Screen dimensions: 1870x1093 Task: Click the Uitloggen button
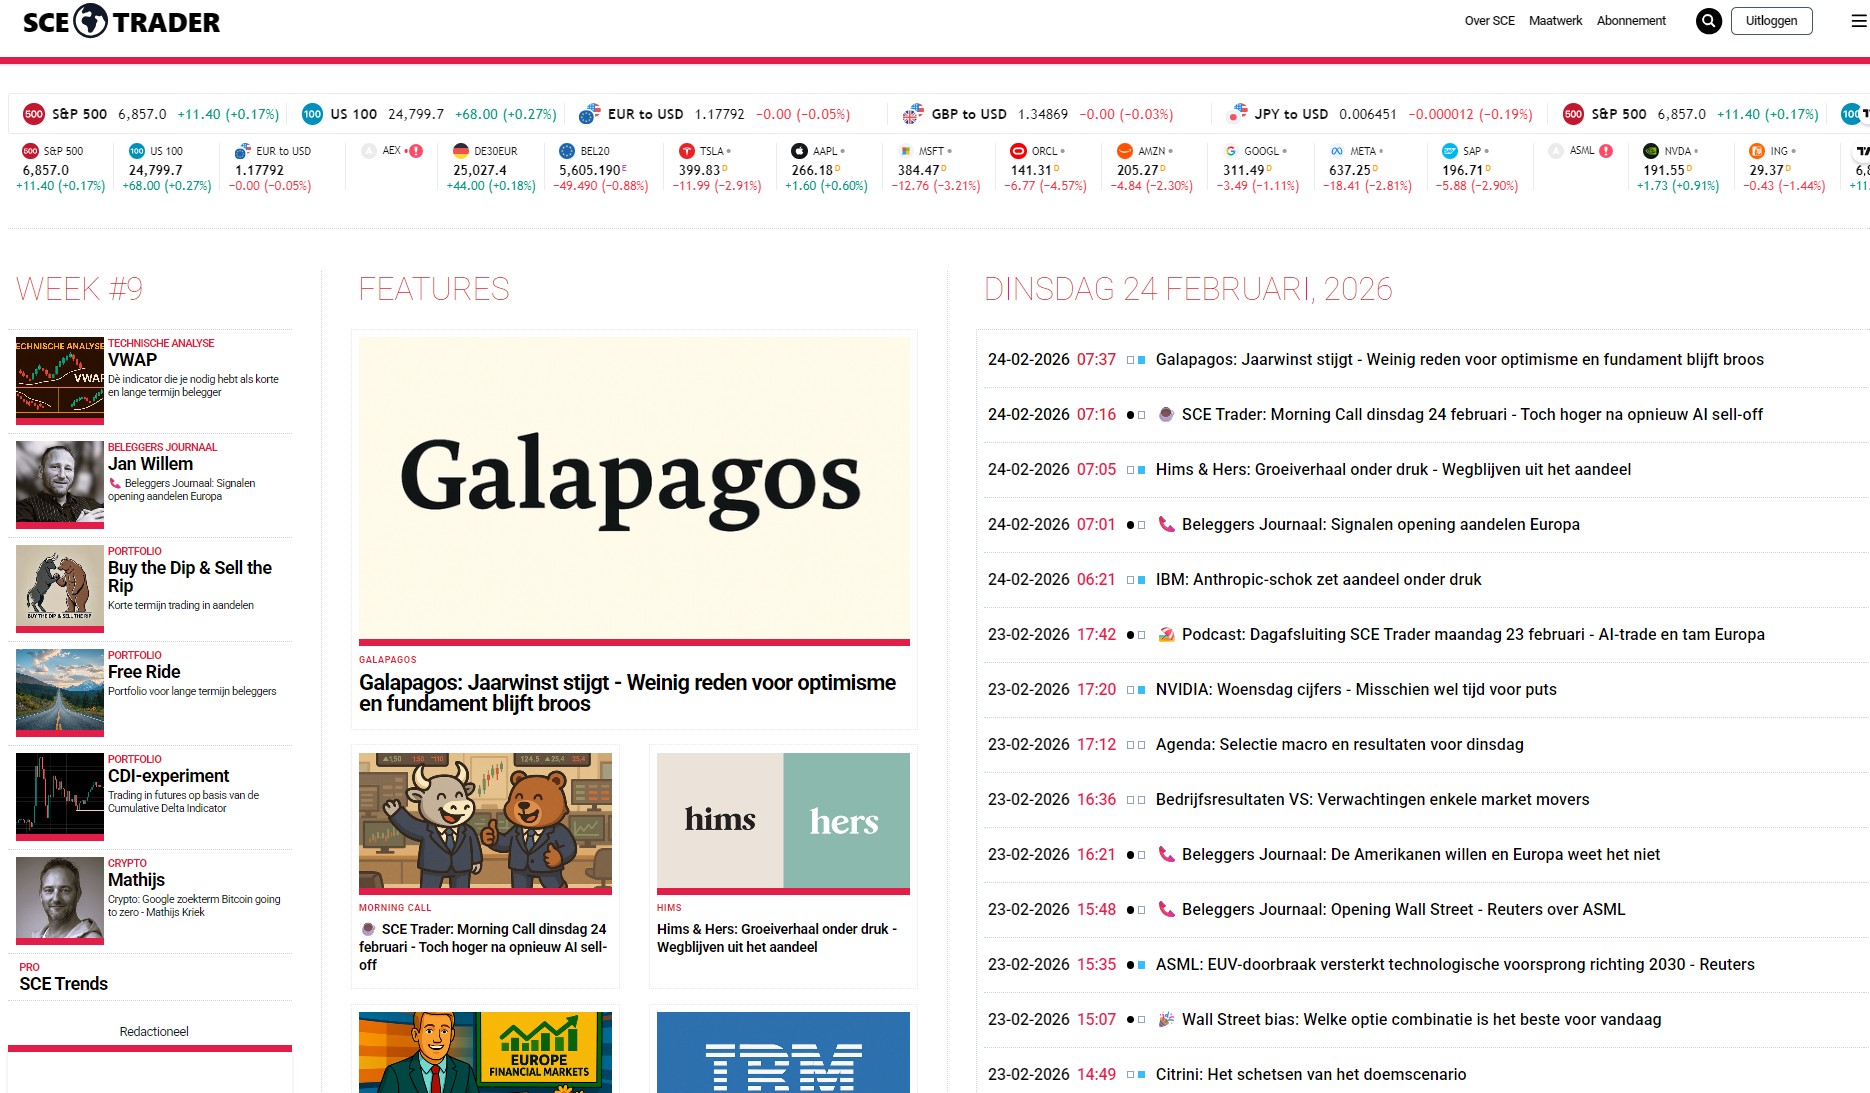[1771, 21]
